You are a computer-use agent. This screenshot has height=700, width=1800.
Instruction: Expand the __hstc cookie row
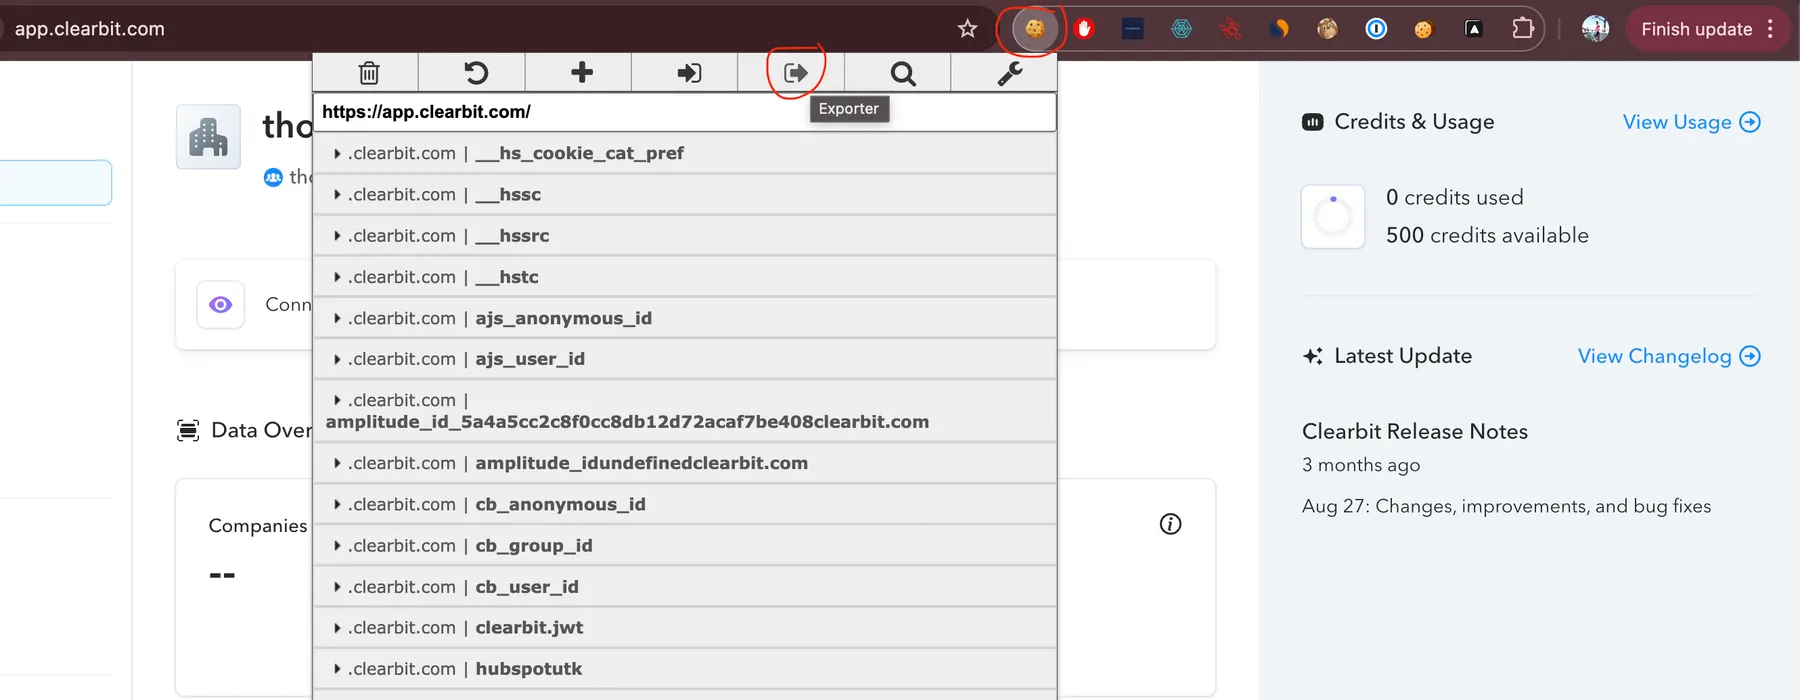[685, 277]
